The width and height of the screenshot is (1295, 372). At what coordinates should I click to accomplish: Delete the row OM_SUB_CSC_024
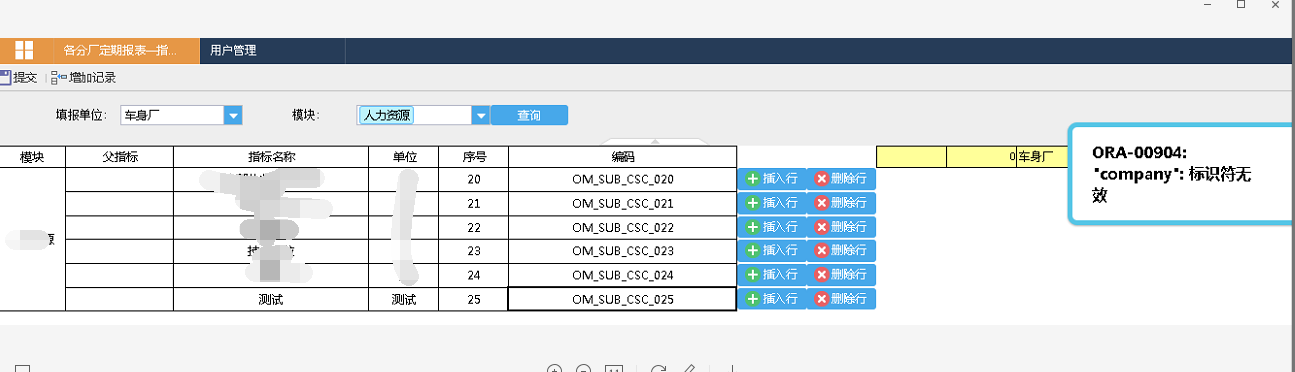pos(841,275)
